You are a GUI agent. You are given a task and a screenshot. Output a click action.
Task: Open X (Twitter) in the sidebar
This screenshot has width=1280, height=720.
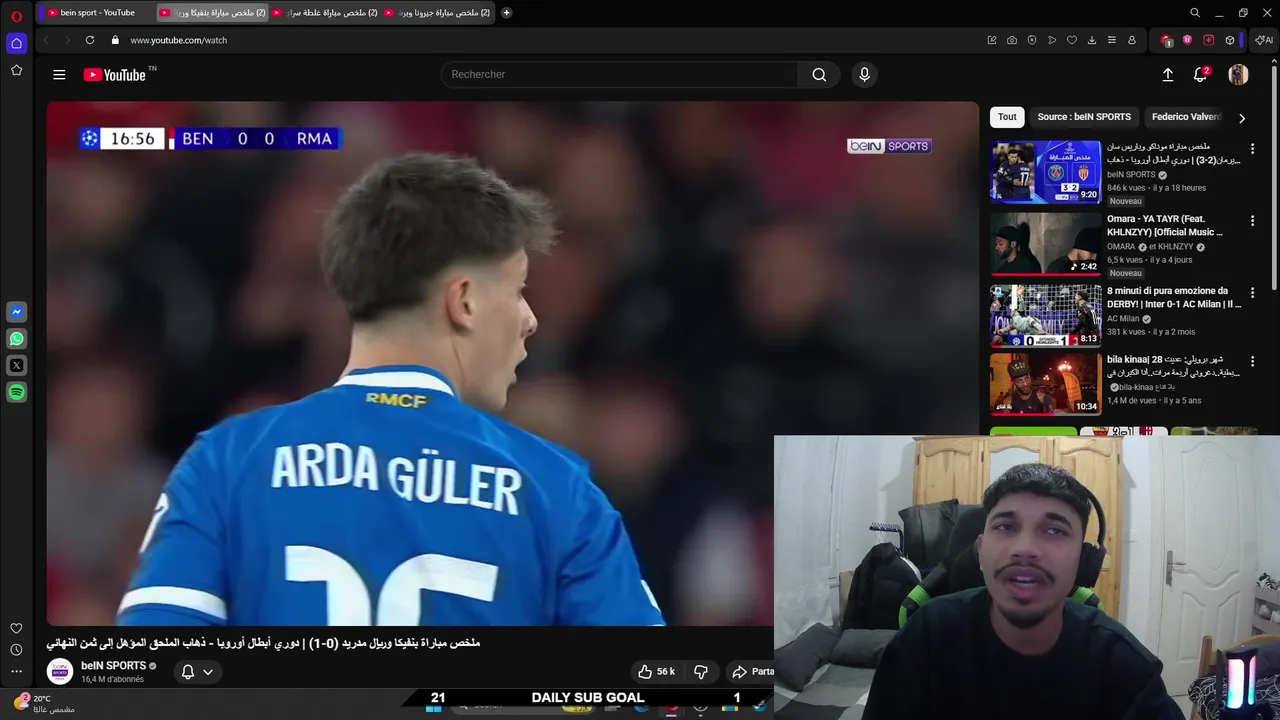16,366
